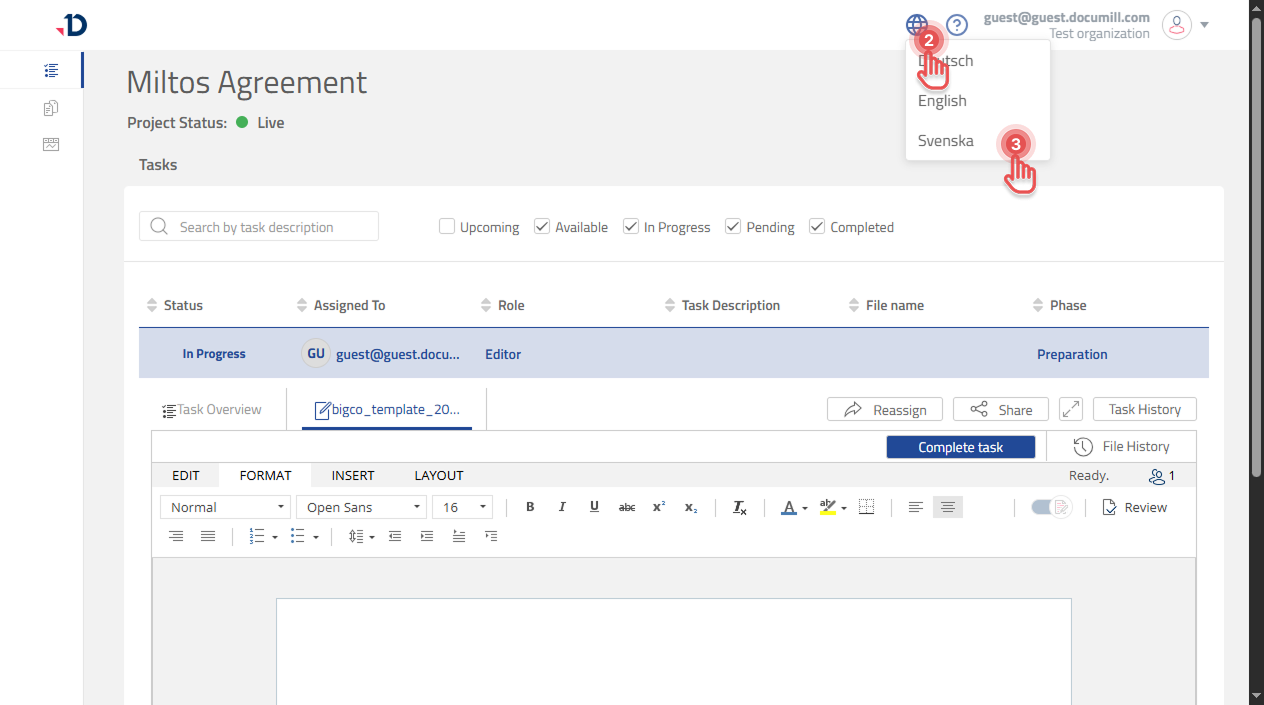Open help via the question mark icon
This screenshot has width=1264, height=705.
click(957, 25)
